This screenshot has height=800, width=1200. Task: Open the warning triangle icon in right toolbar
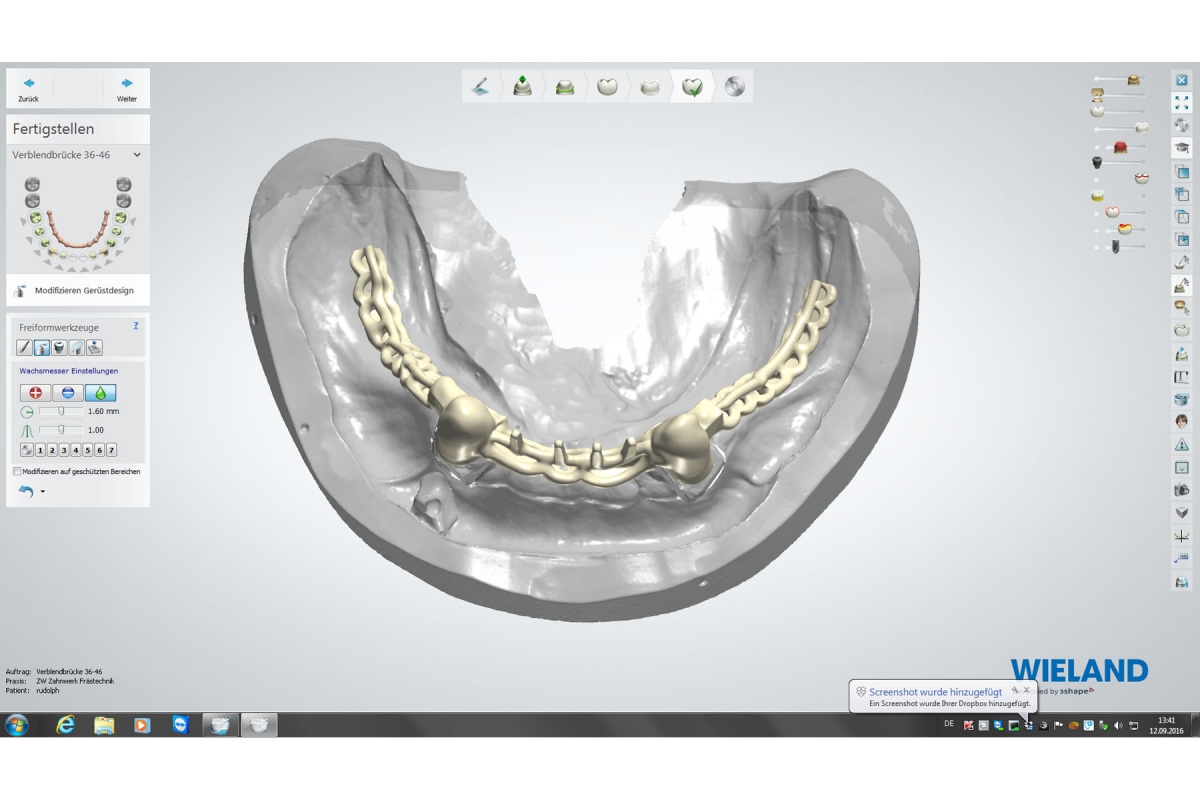[1182, 444]
